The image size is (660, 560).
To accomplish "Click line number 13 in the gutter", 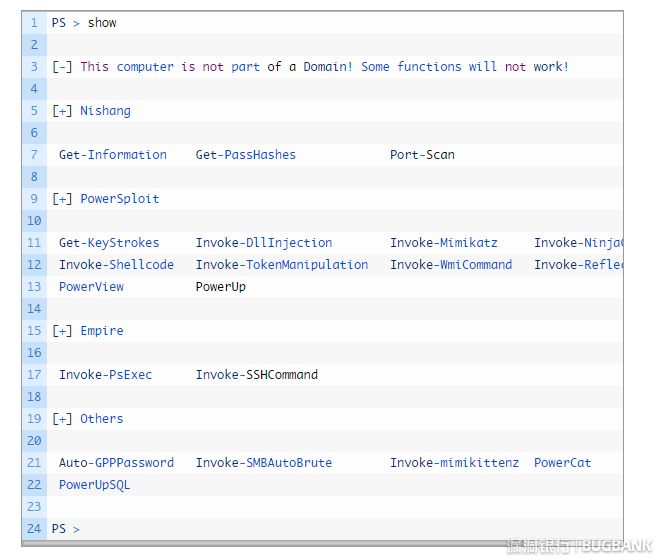I will tap(34, 287).
